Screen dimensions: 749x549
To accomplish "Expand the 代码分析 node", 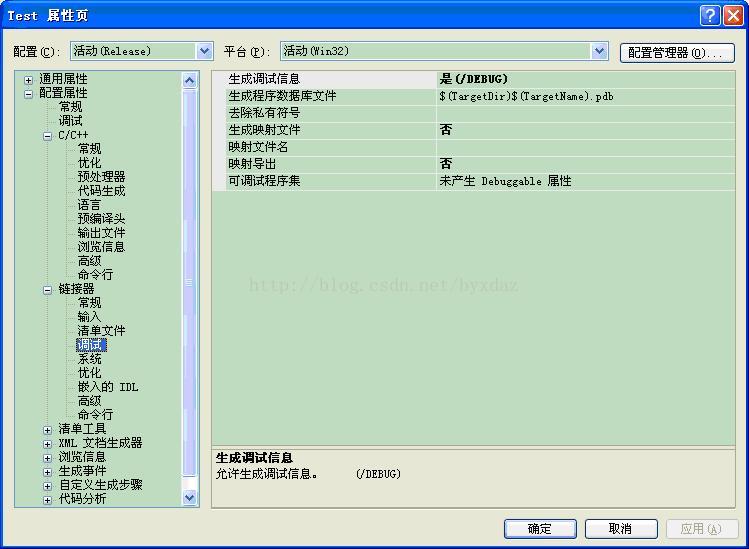I will coord(47,500).
